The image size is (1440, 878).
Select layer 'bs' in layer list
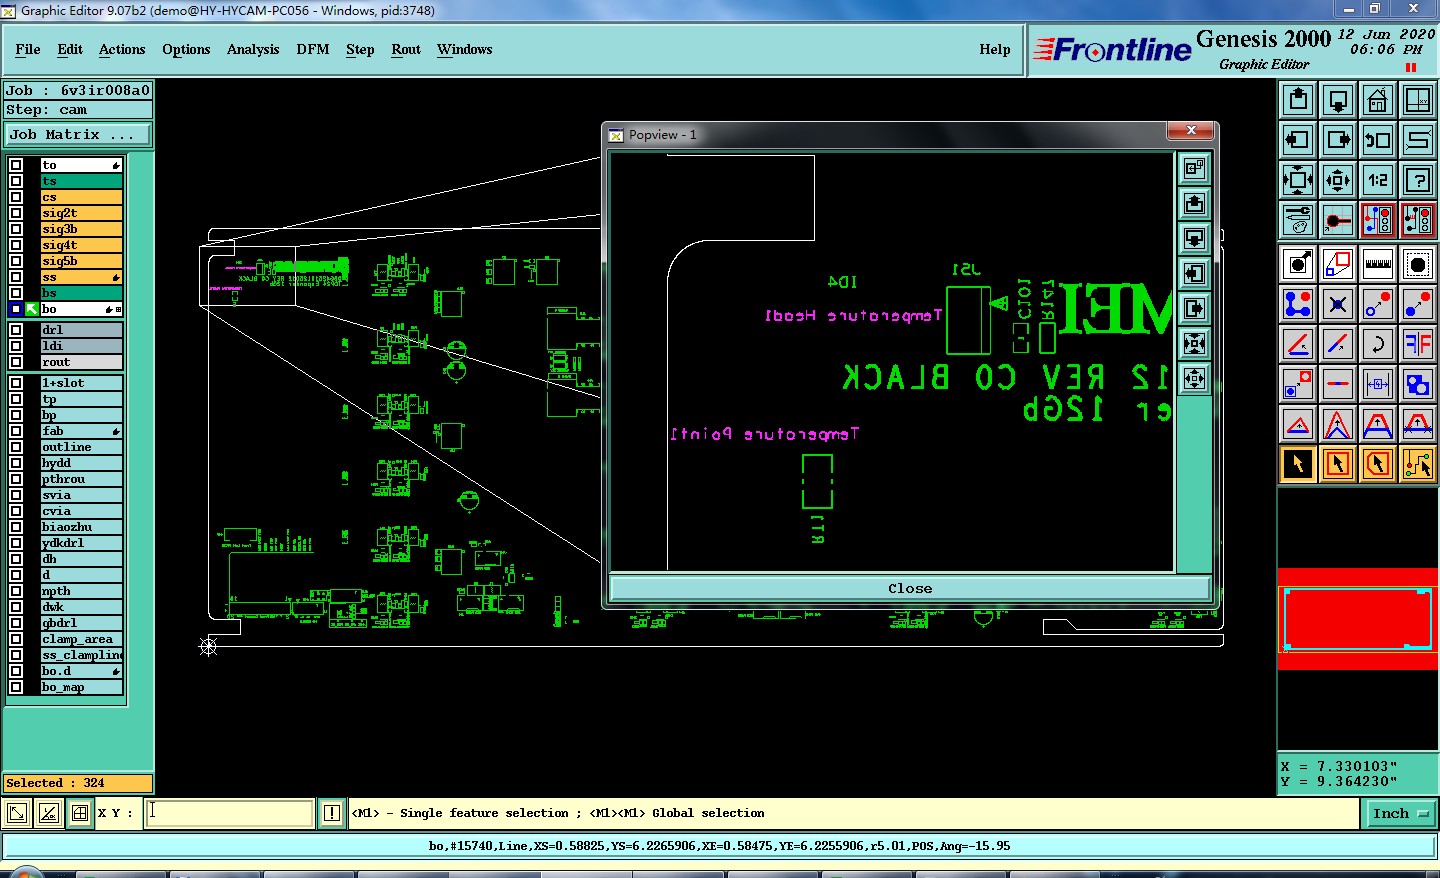coord(81,293)
